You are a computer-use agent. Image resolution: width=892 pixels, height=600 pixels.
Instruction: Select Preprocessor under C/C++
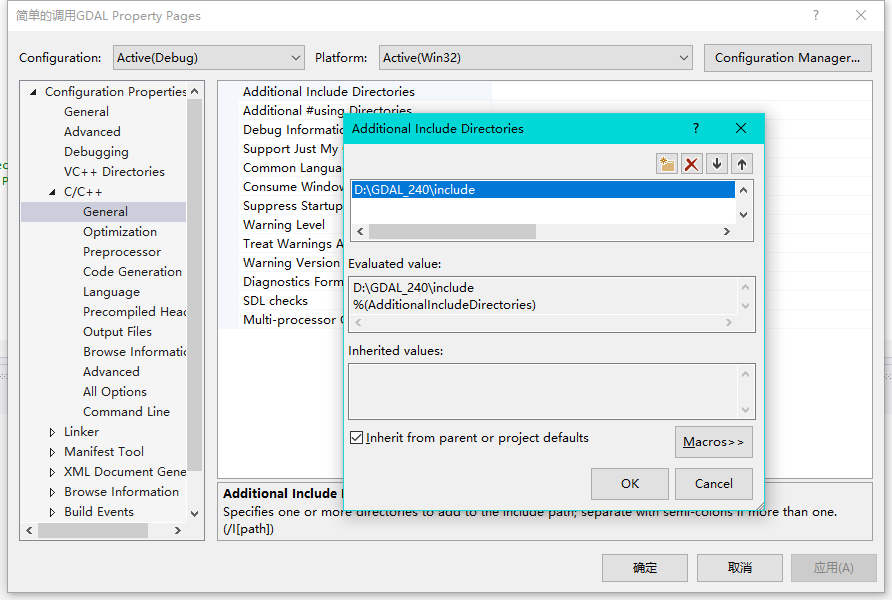pos(122,251)
